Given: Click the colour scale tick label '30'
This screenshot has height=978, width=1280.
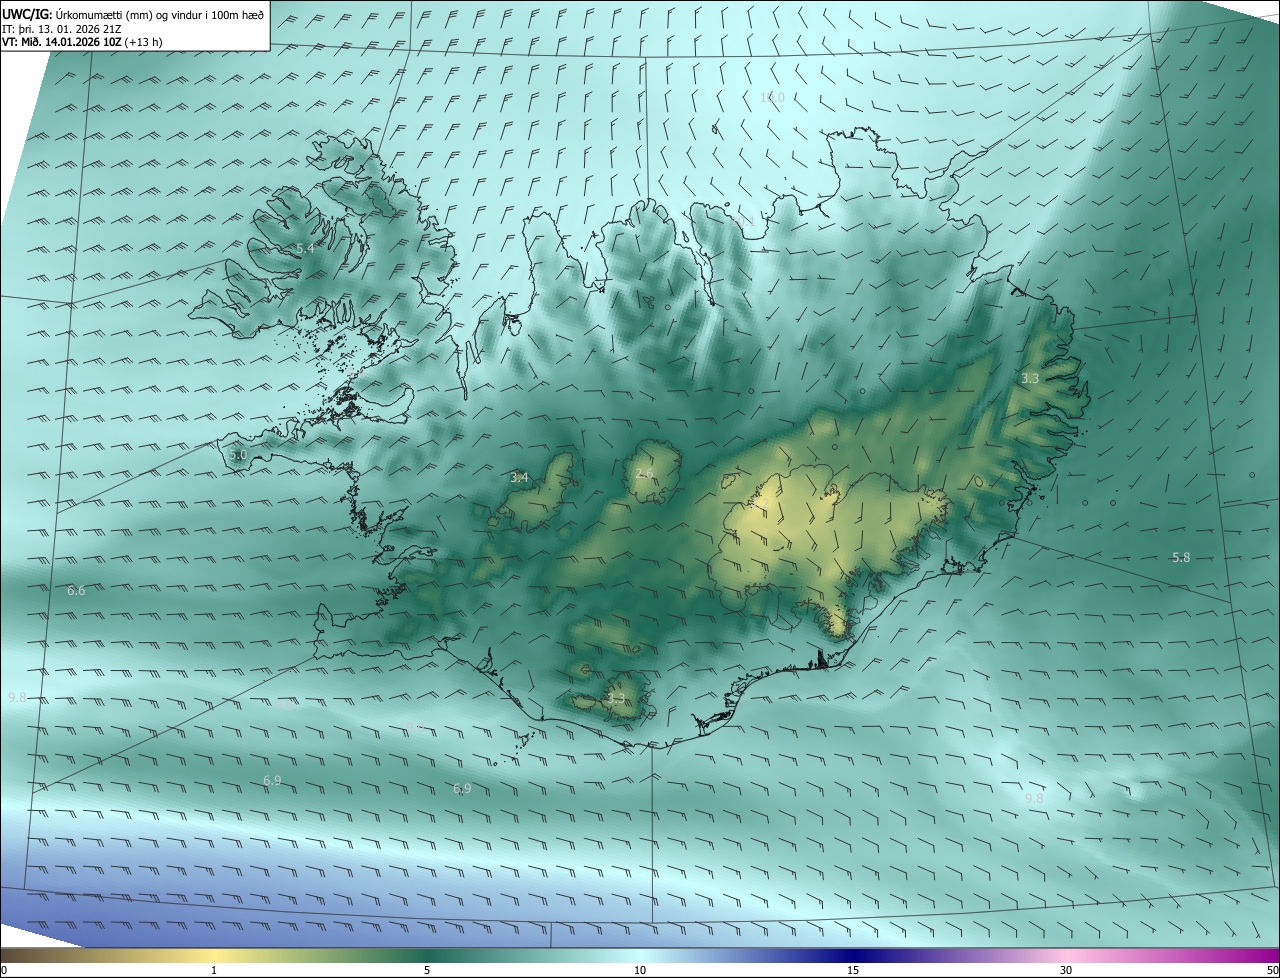Looking at the screenshot, I should (1066, 970).
